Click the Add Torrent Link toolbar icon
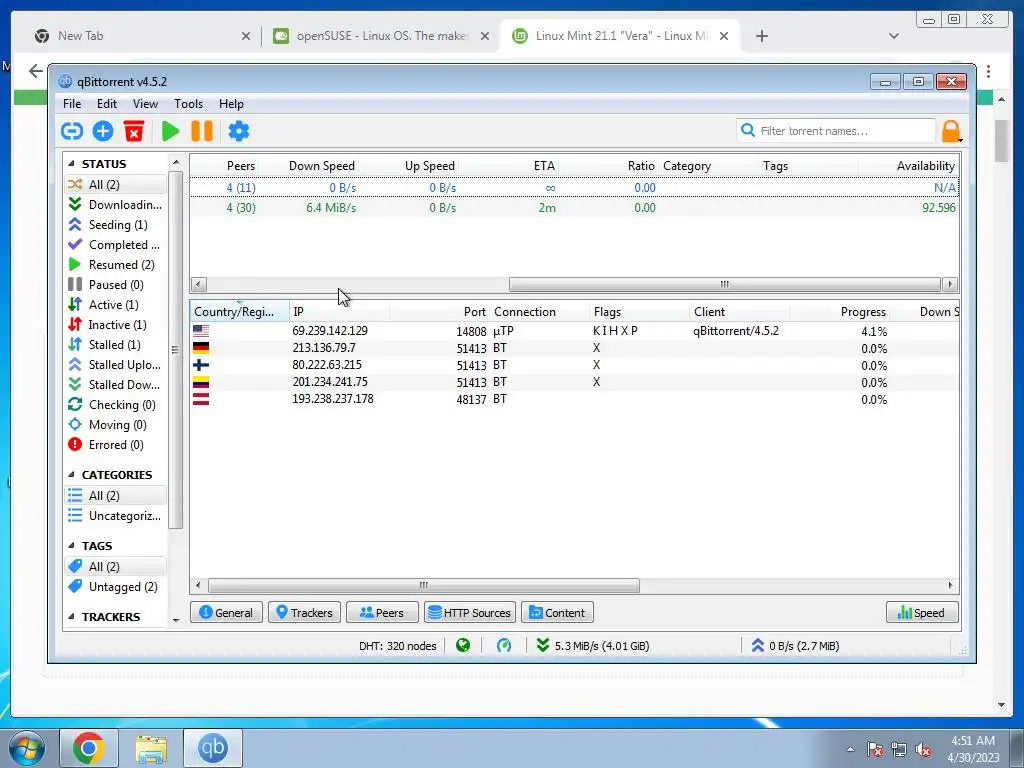Viewport: 1024px width, 768px height. pos(72,131)
